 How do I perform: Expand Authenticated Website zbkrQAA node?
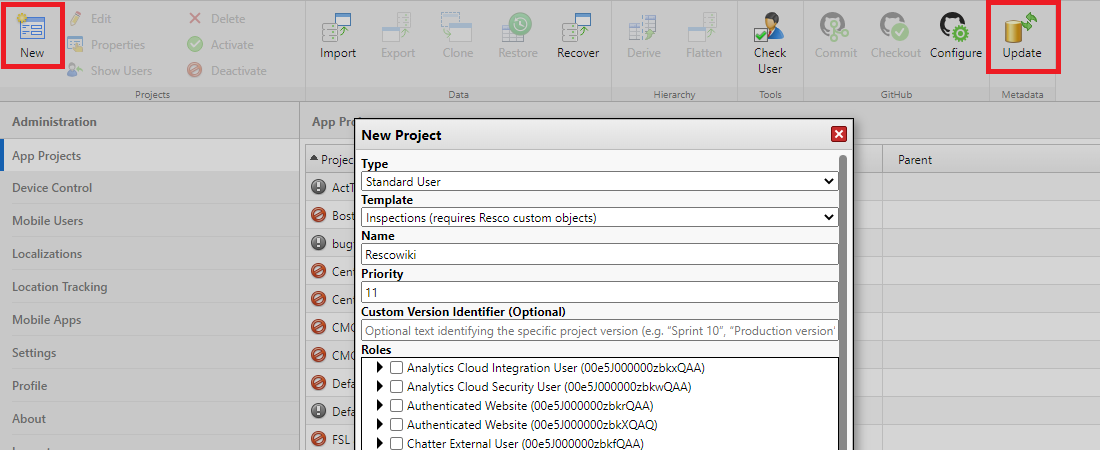(x=380, y=405)
